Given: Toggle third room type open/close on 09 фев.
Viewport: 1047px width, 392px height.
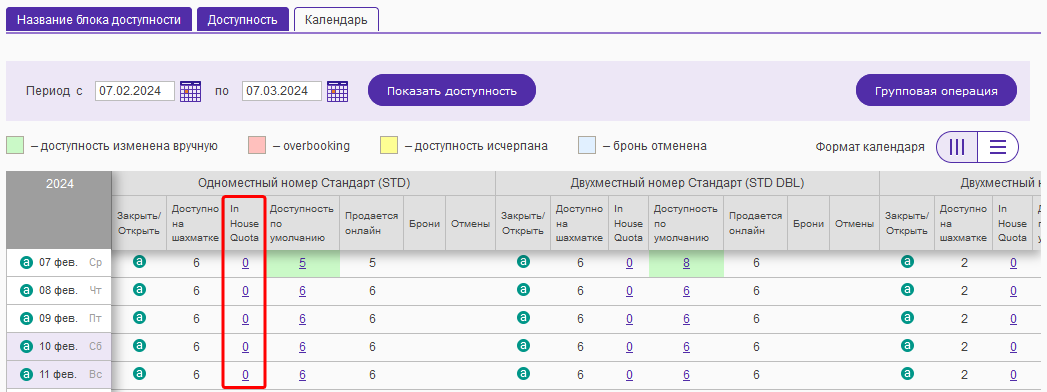Looking at the screenshot, I should pos(907,318).
